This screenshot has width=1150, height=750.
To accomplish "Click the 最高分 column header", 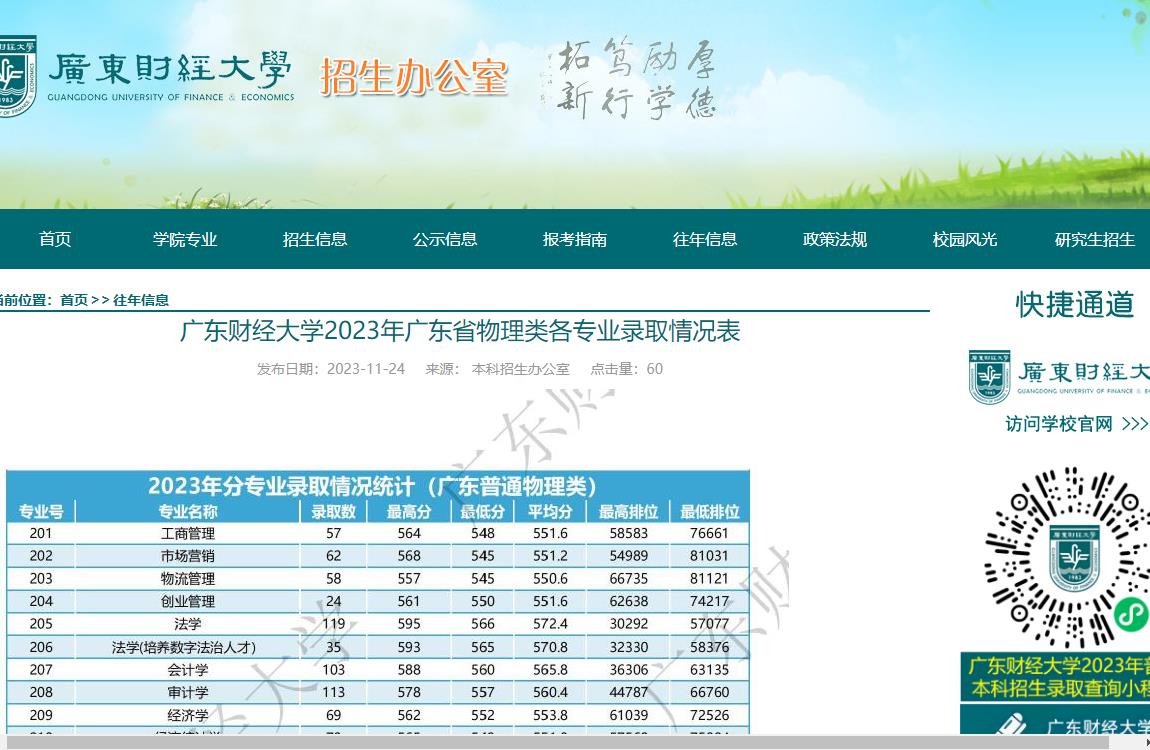I will point(409,512).
